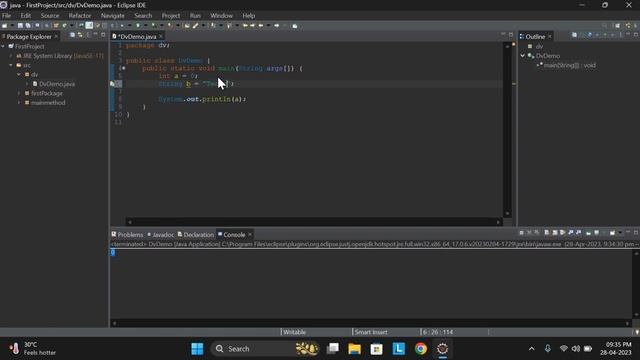Collapse the dv package node
Screen dimensions: 640x360
[x=19, y=75]
